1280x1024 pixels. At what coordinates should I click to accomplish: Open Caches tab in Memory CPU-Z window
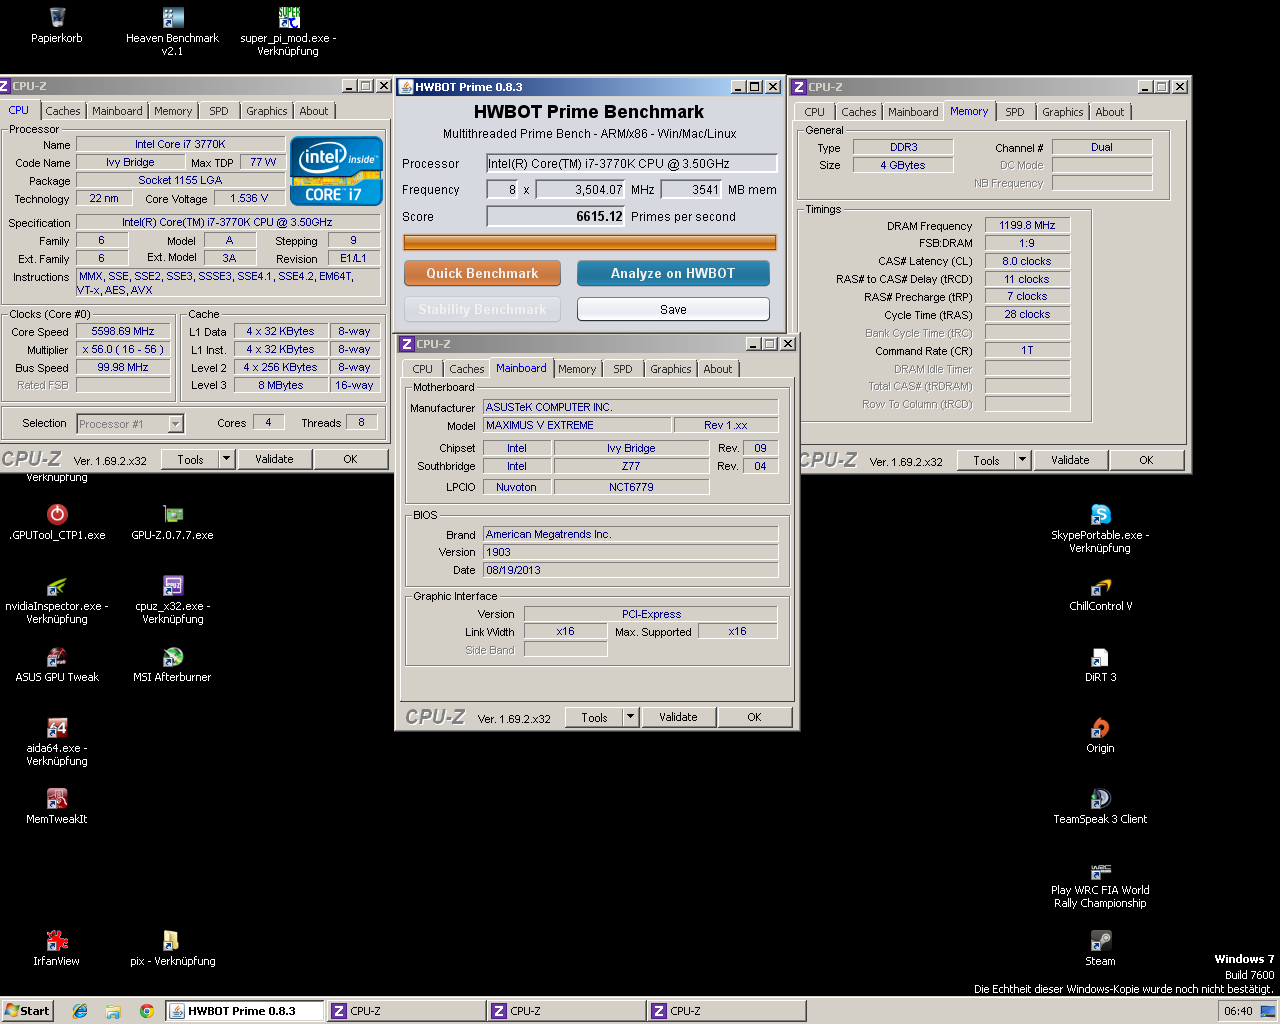pyautogui.click(x=859, y=112)
